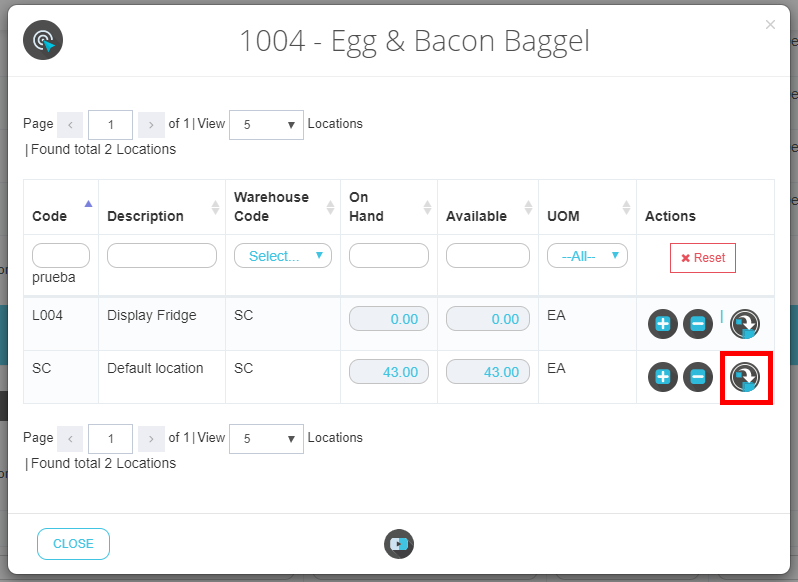Click the On Hand filter input
Image resolution: width=798 pixels, height=582 pixels.
pos(389,256)
